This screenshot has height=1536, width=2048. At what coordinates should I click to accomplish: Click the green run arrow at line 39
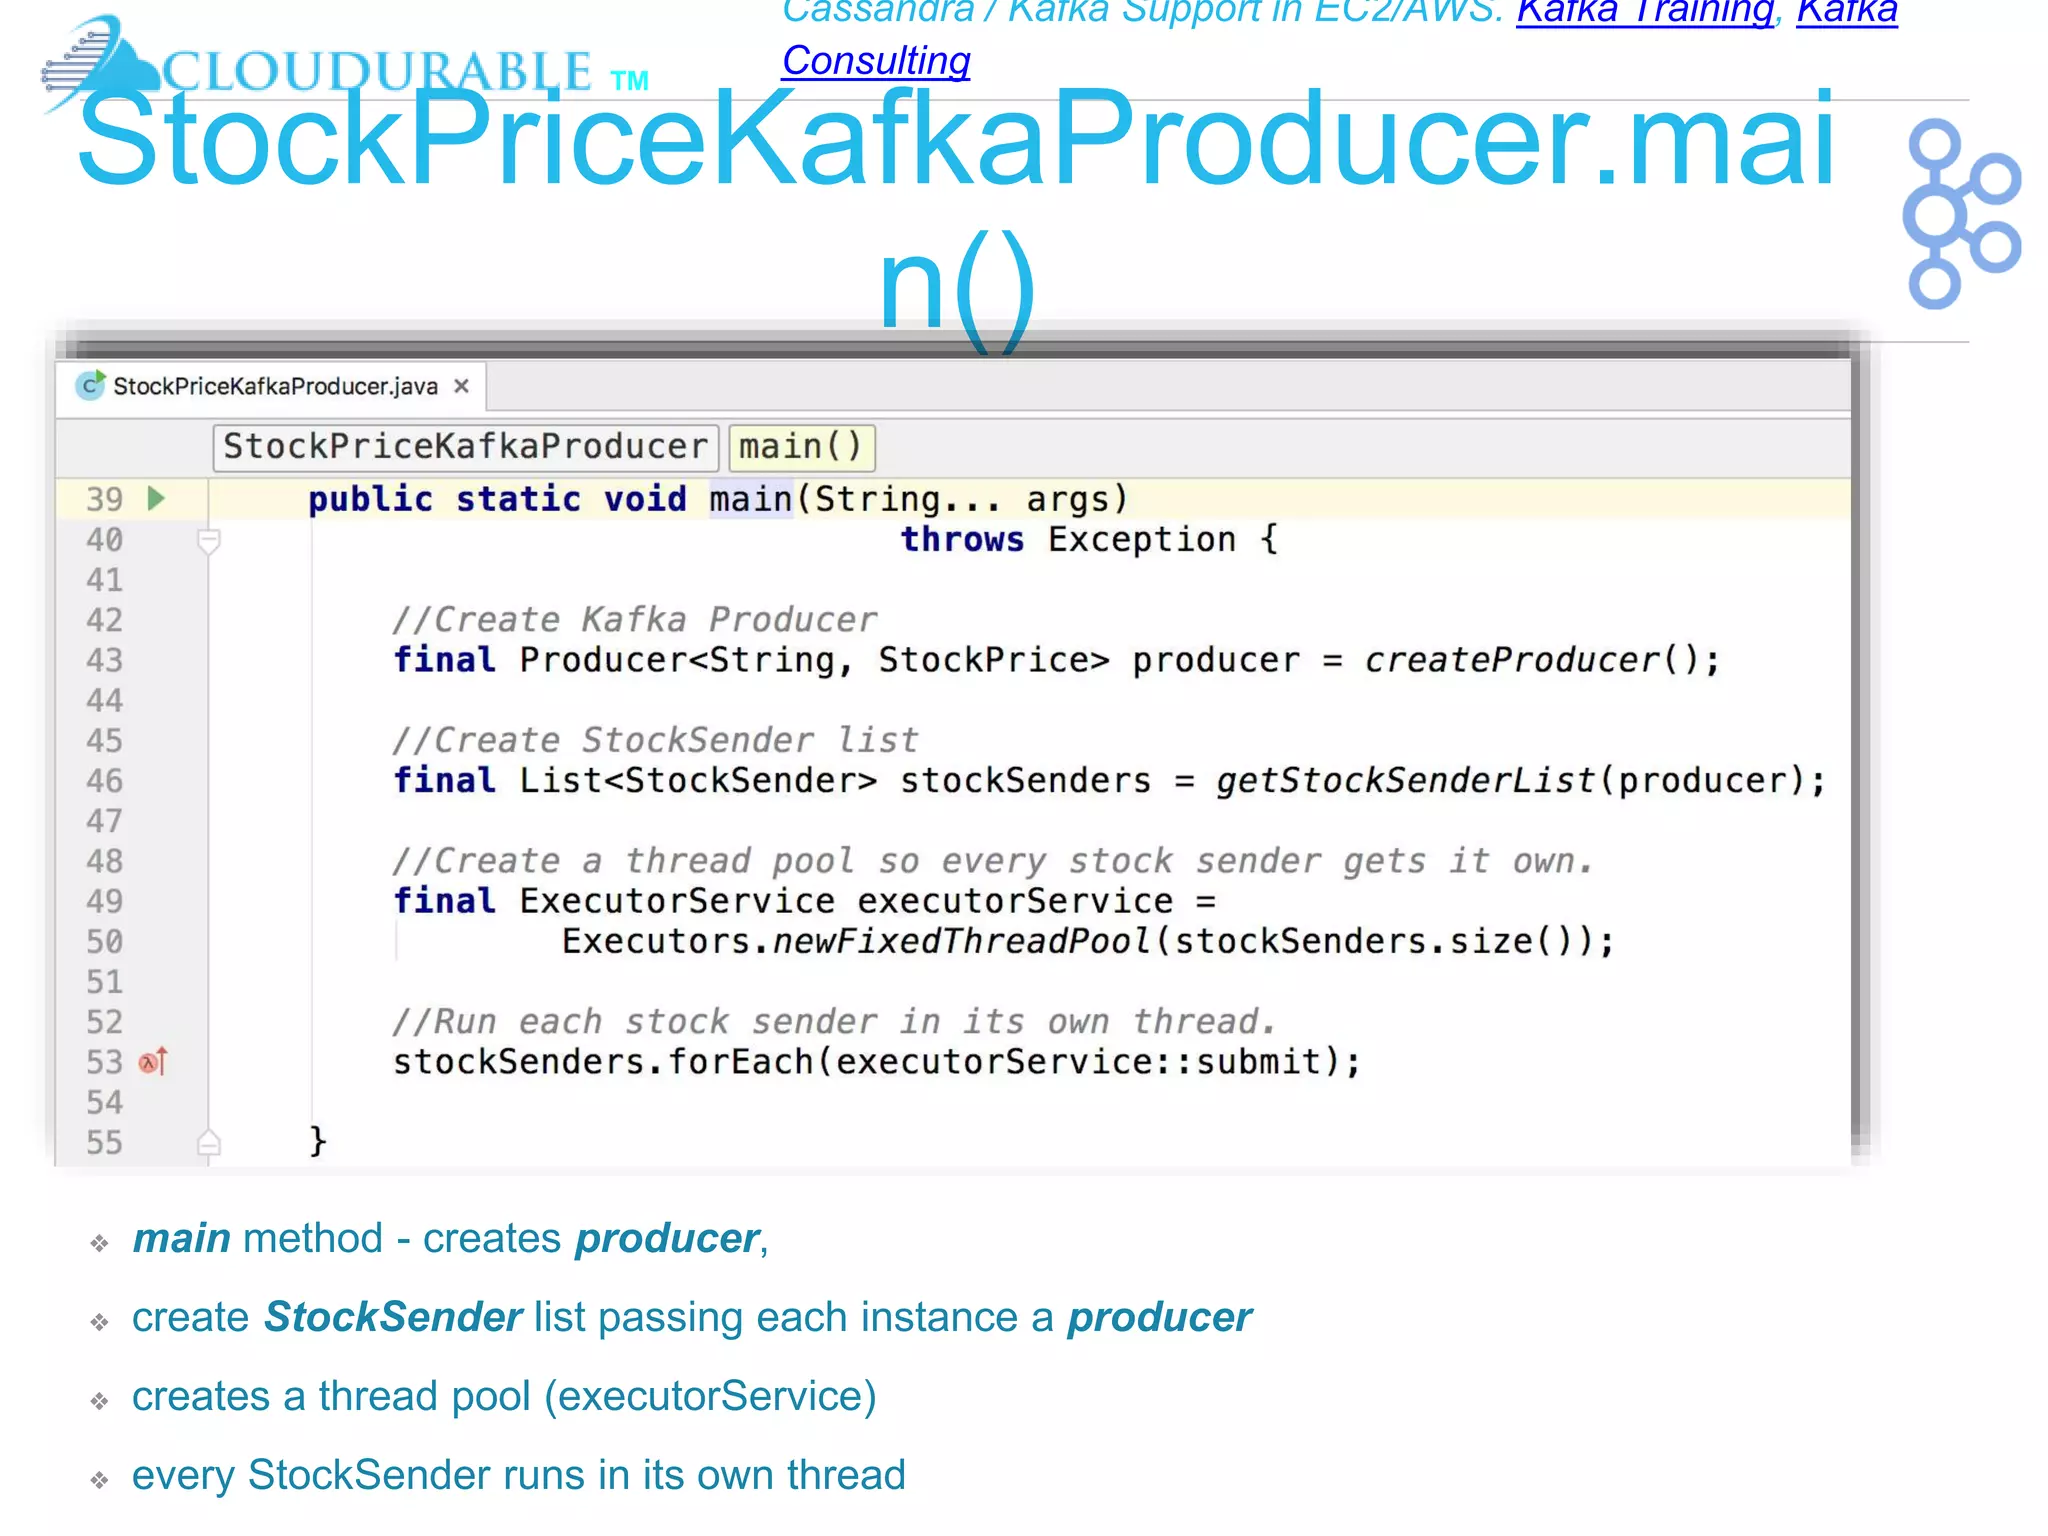[155, 498]
